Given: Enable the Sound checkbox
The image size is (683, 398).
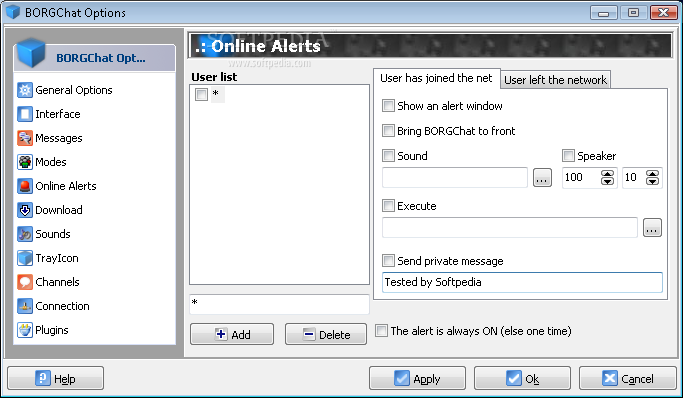Looking at the screenshot, I should (388, 155).
